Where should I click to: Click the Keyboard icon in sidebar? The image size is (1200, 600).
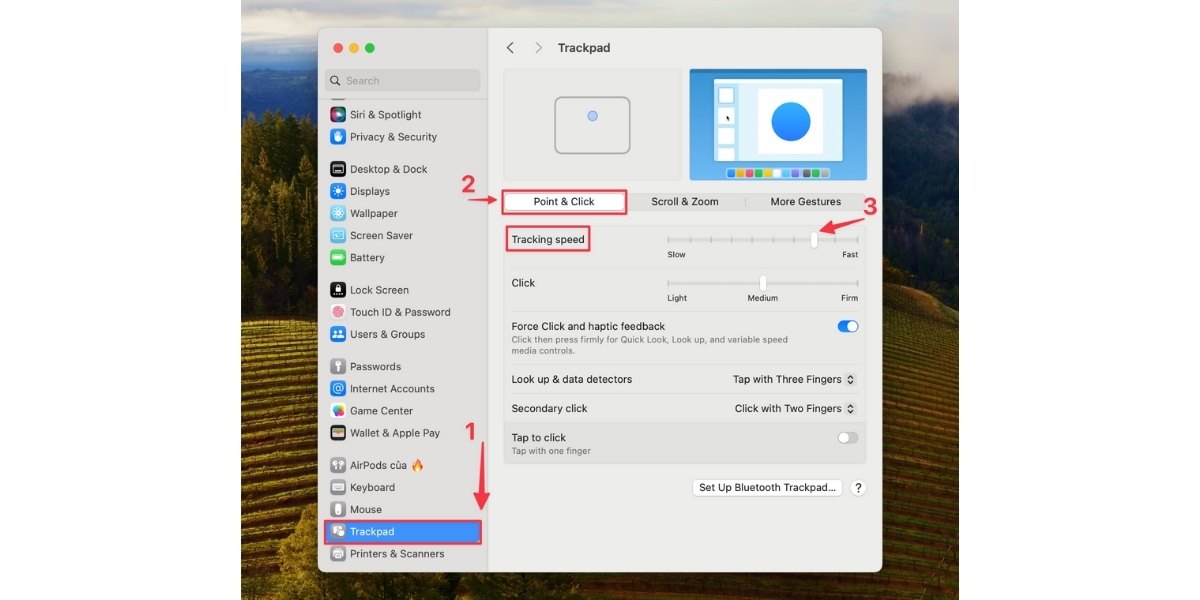tap(338, 487)
